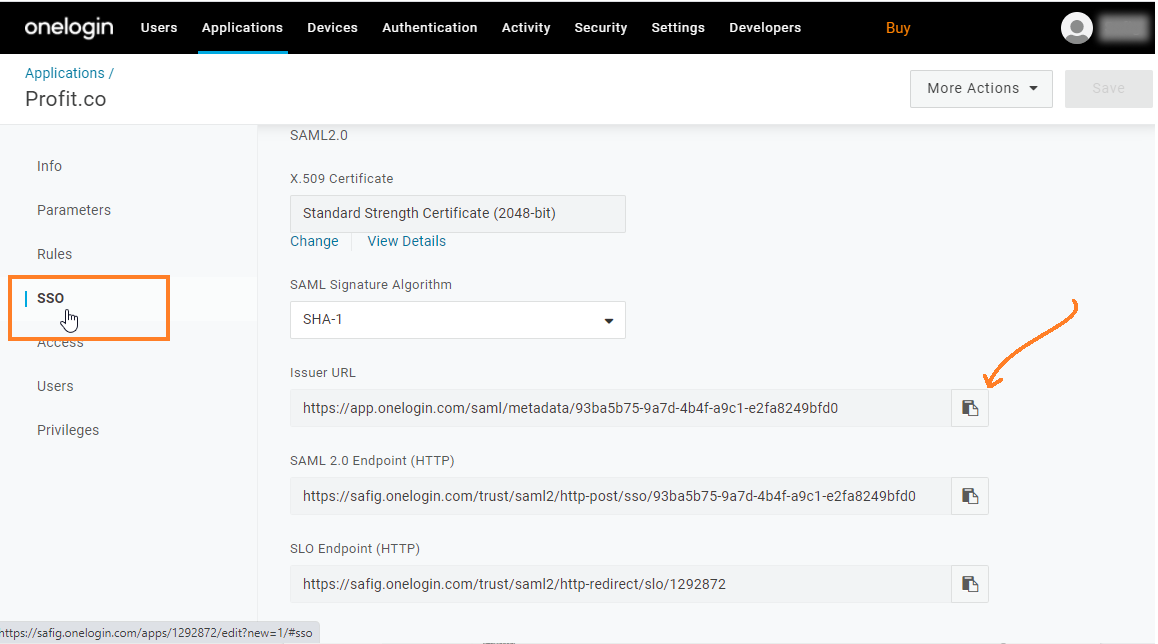Go to the OneLogin home logo
This screenshot has width=1158, height=644.
click(x=69, y=27)
